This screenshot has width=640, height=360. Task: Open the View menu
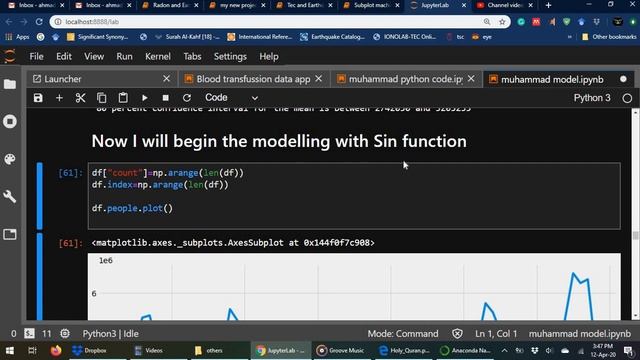[x=94, y=56]
